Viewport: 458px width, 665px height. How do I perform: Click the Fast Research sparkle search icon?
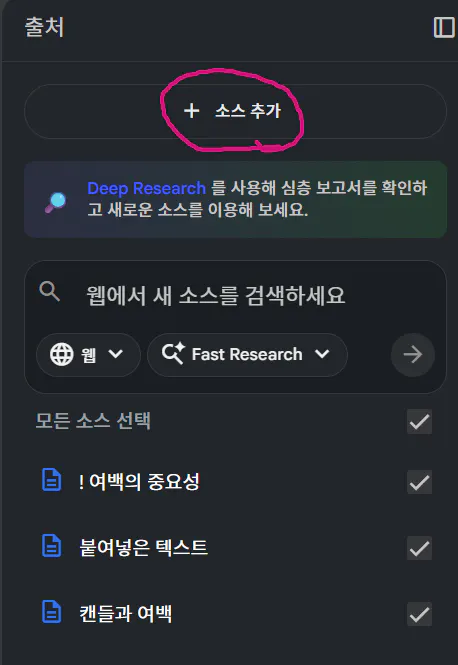click(x=173, y=353)
